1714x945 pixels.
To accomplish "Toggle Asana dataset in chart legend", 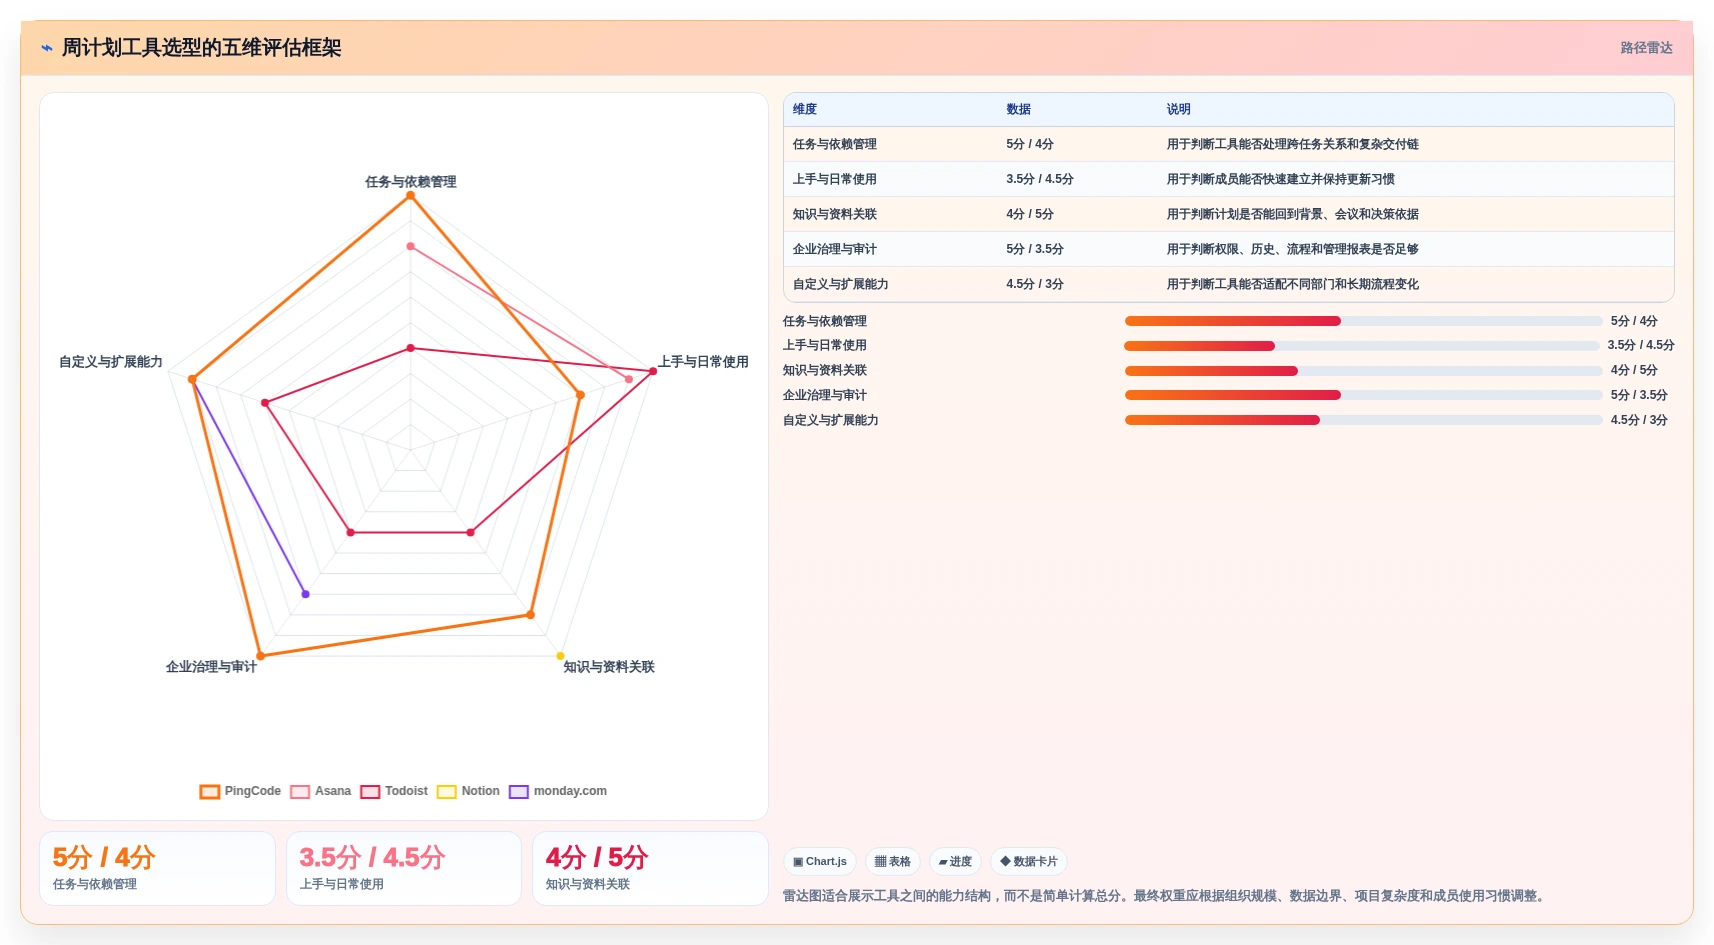I will coord(321,791).
